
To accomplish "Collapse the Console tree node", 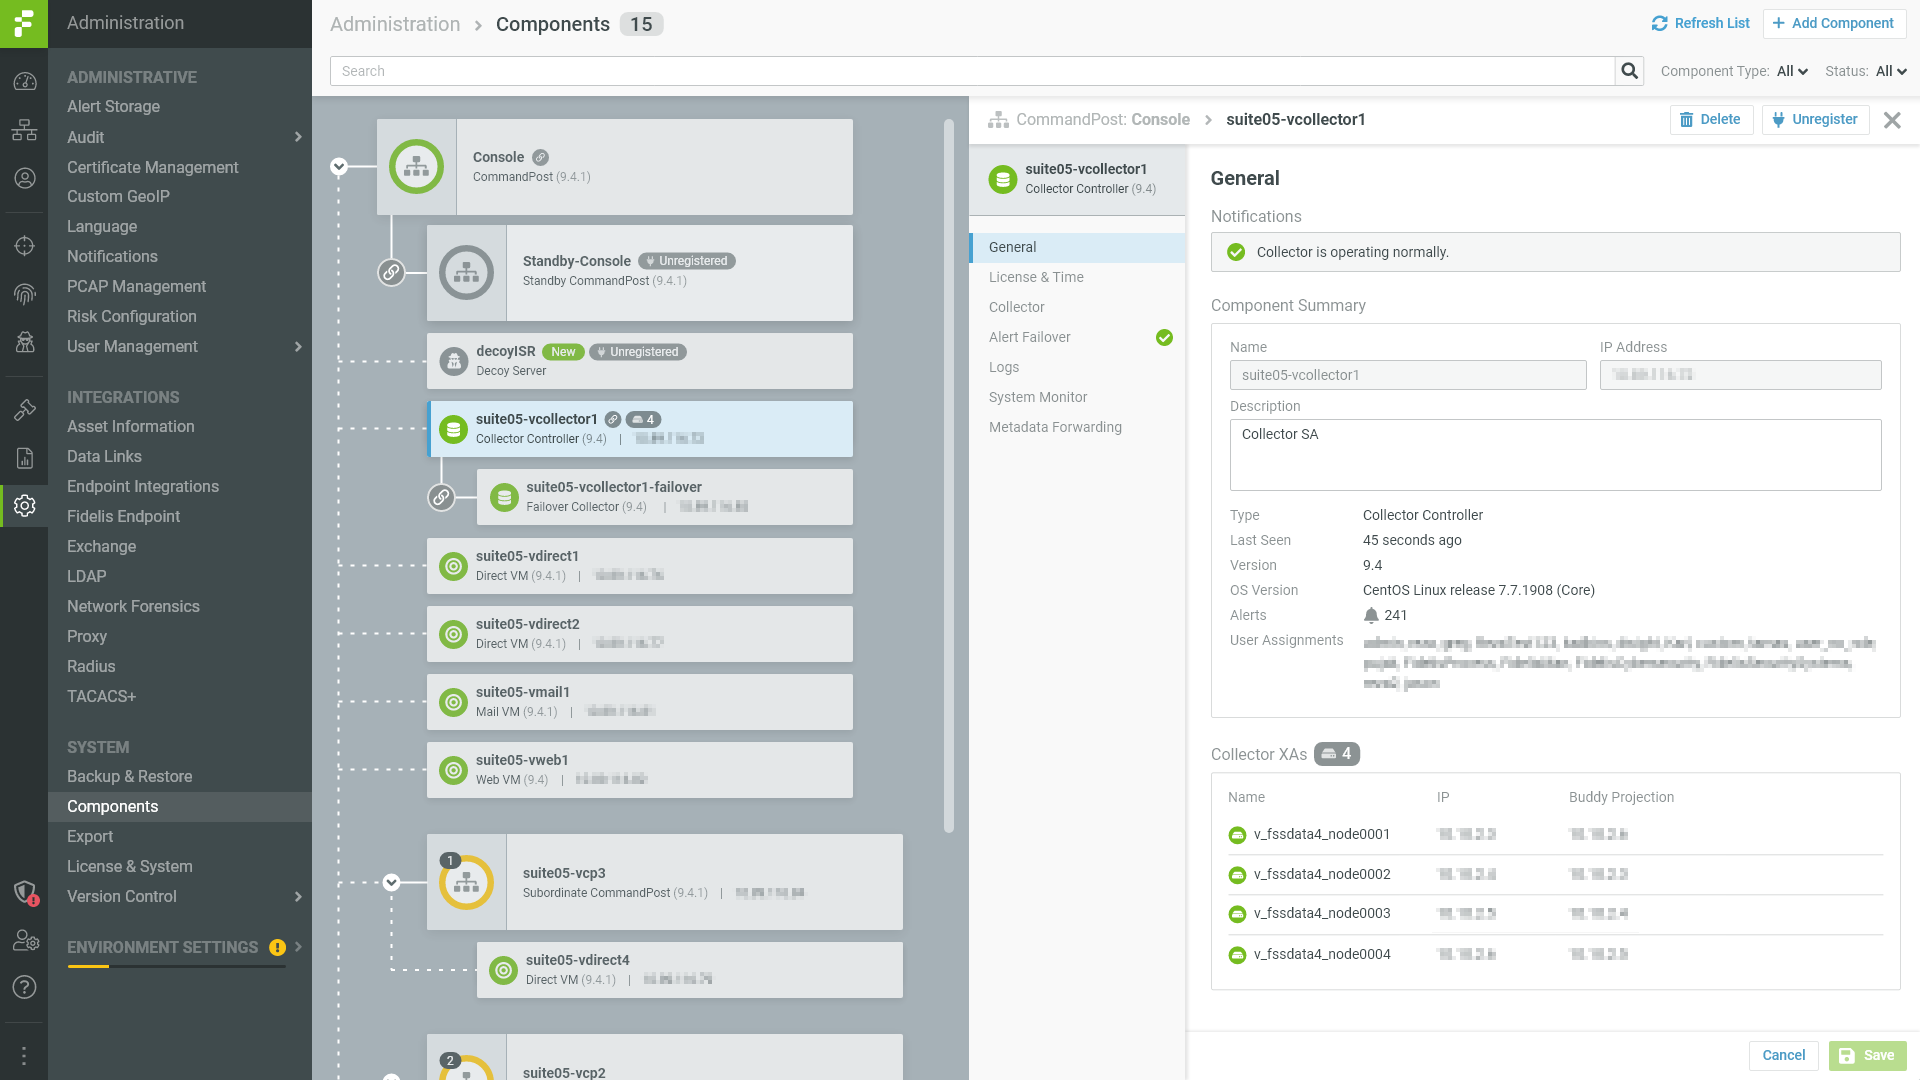I will click(339, 167).
